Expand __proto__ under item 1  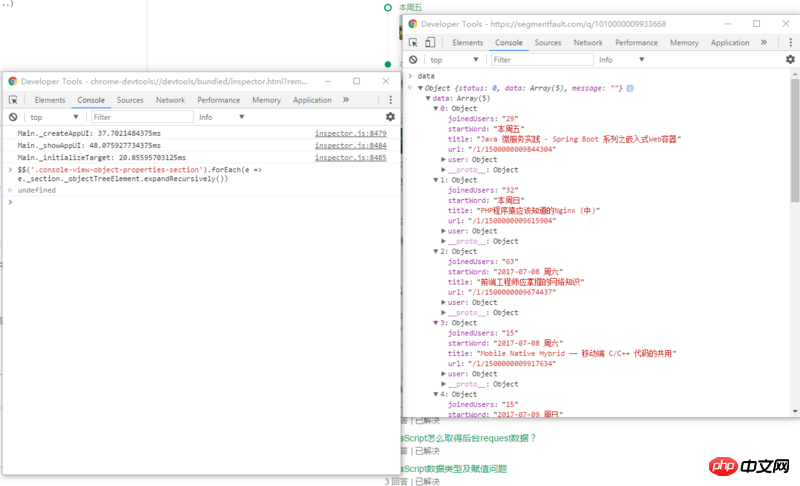tap(443, 241)
